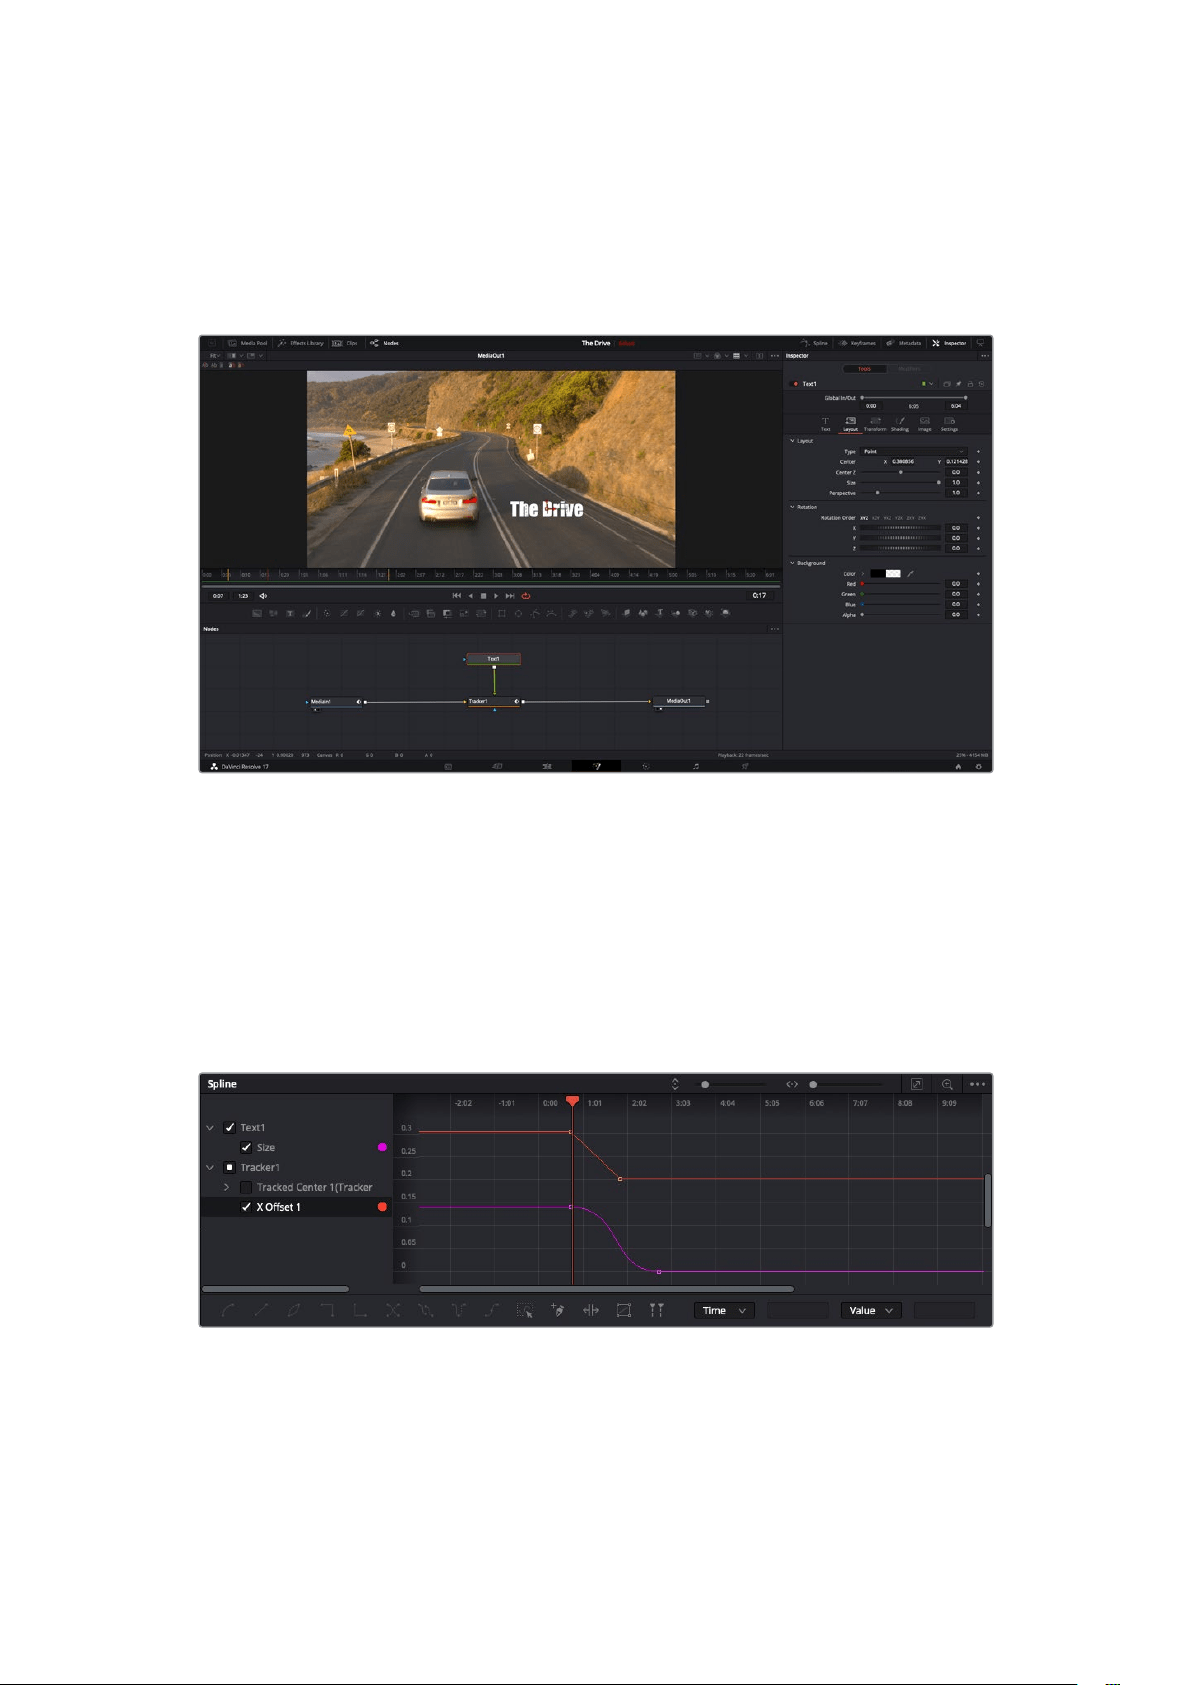1192x1685 pixels.
Task: Click the Zoom to Fit spline icon
Action: (x=916, y=1084)
